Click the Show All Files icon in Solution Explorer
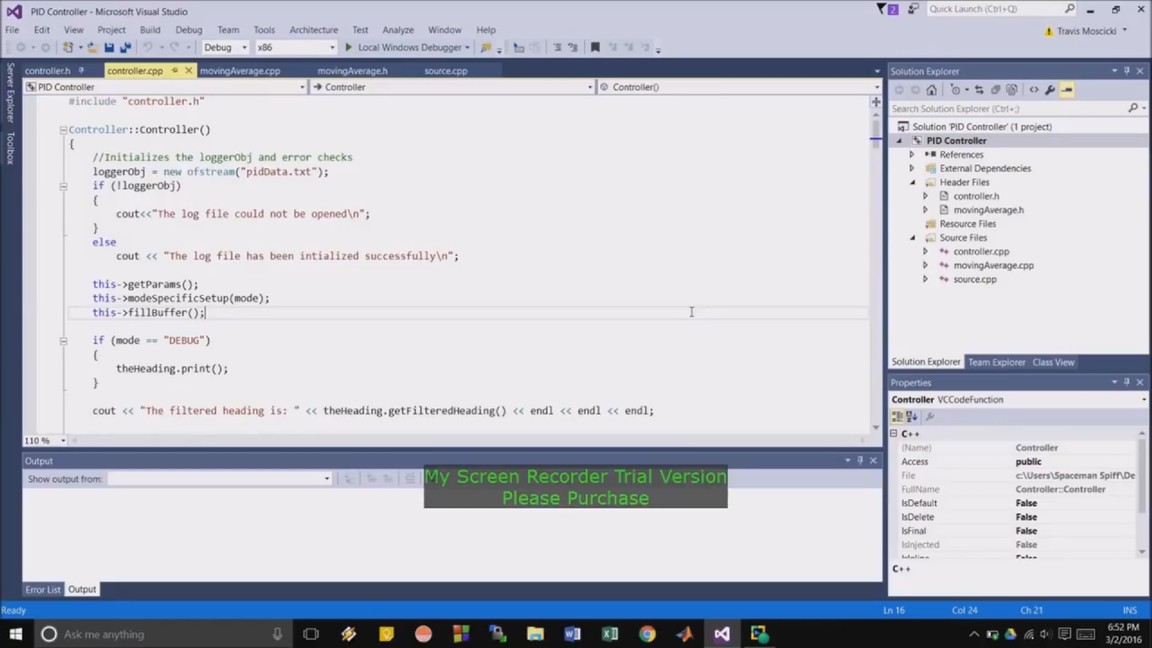This screenshot has height=648, width=1152. tap(1012, 90)
